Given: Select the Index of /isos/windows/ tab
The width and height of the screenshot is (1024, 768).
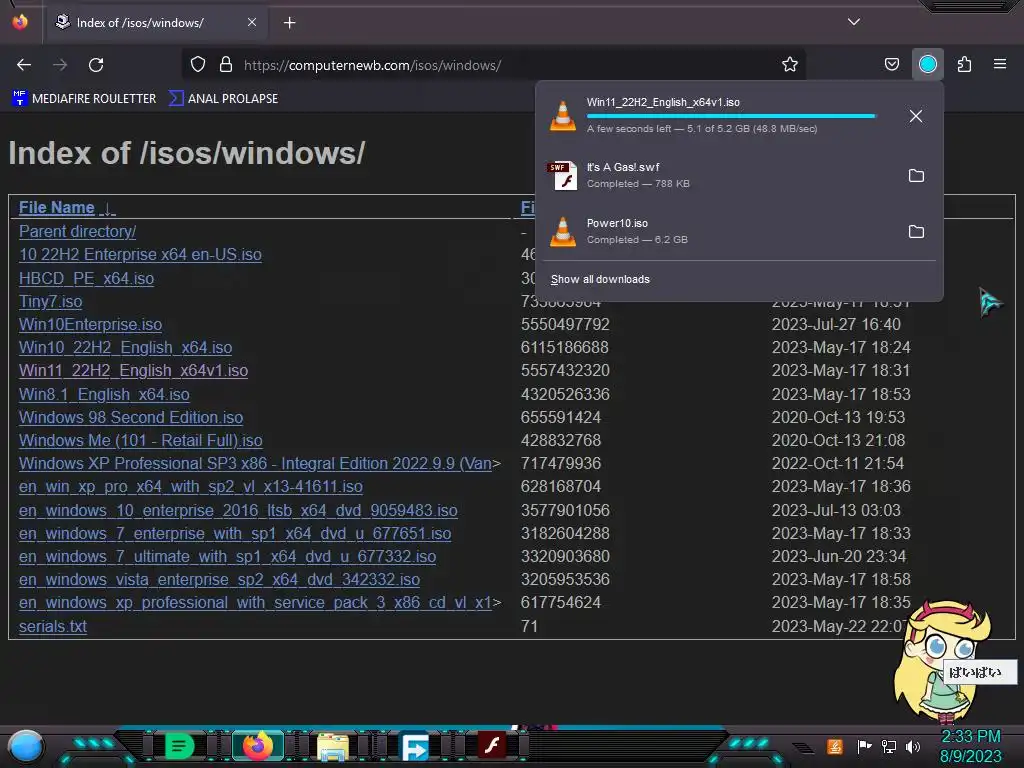Looking at the screenshot, I should pos(157,23).
